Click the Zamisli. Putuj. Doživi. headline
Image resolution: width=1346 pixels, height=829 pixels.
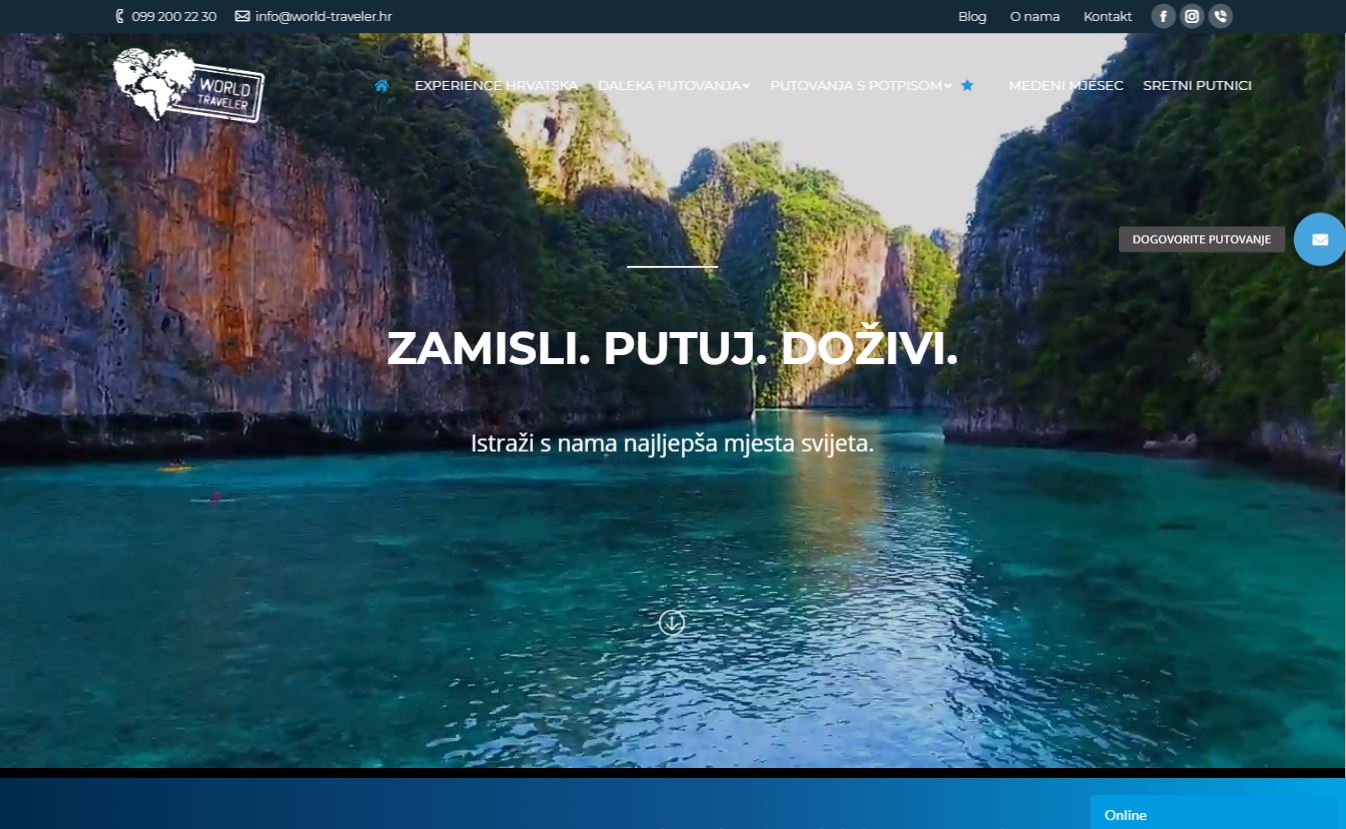click(672, 348)
